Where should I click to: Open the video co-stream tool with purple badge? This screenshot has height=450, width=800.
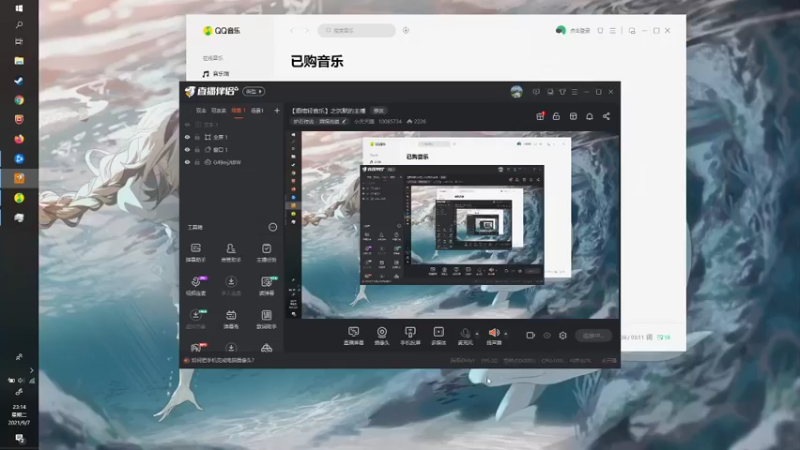point(196,286)
